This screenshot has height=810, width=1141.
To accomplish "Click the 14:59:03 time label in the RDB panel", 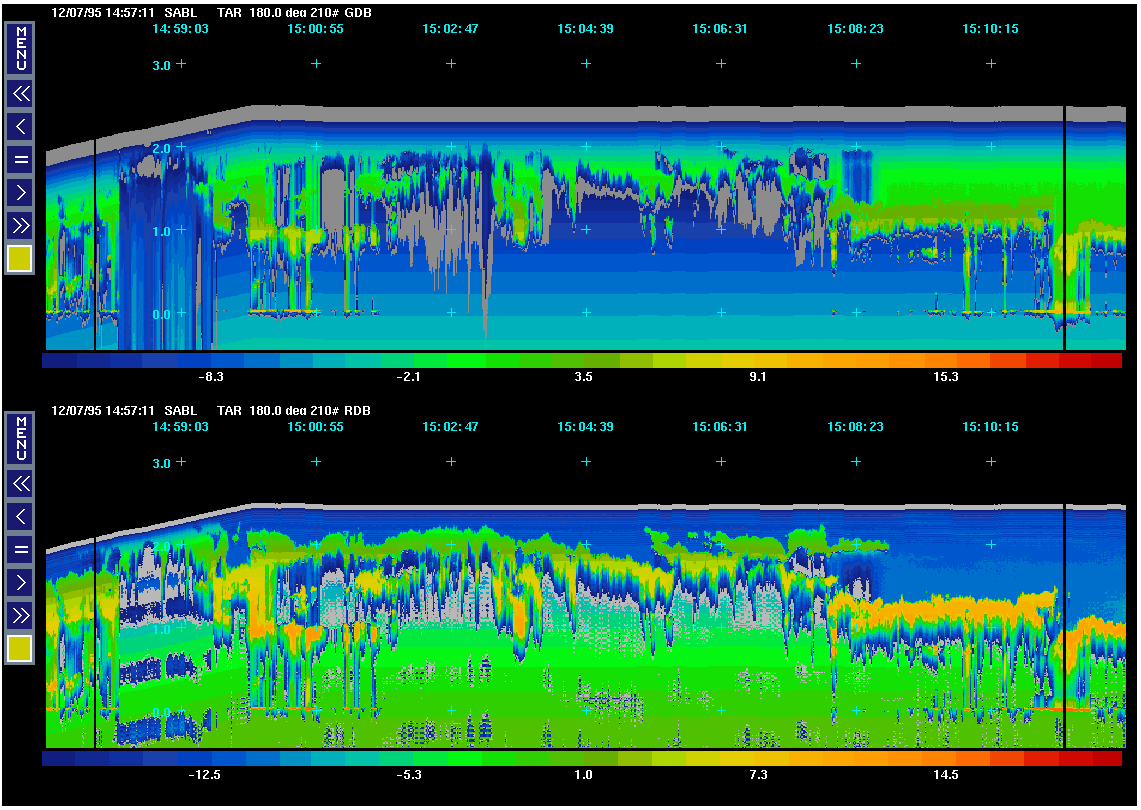I will pos(180,427).
